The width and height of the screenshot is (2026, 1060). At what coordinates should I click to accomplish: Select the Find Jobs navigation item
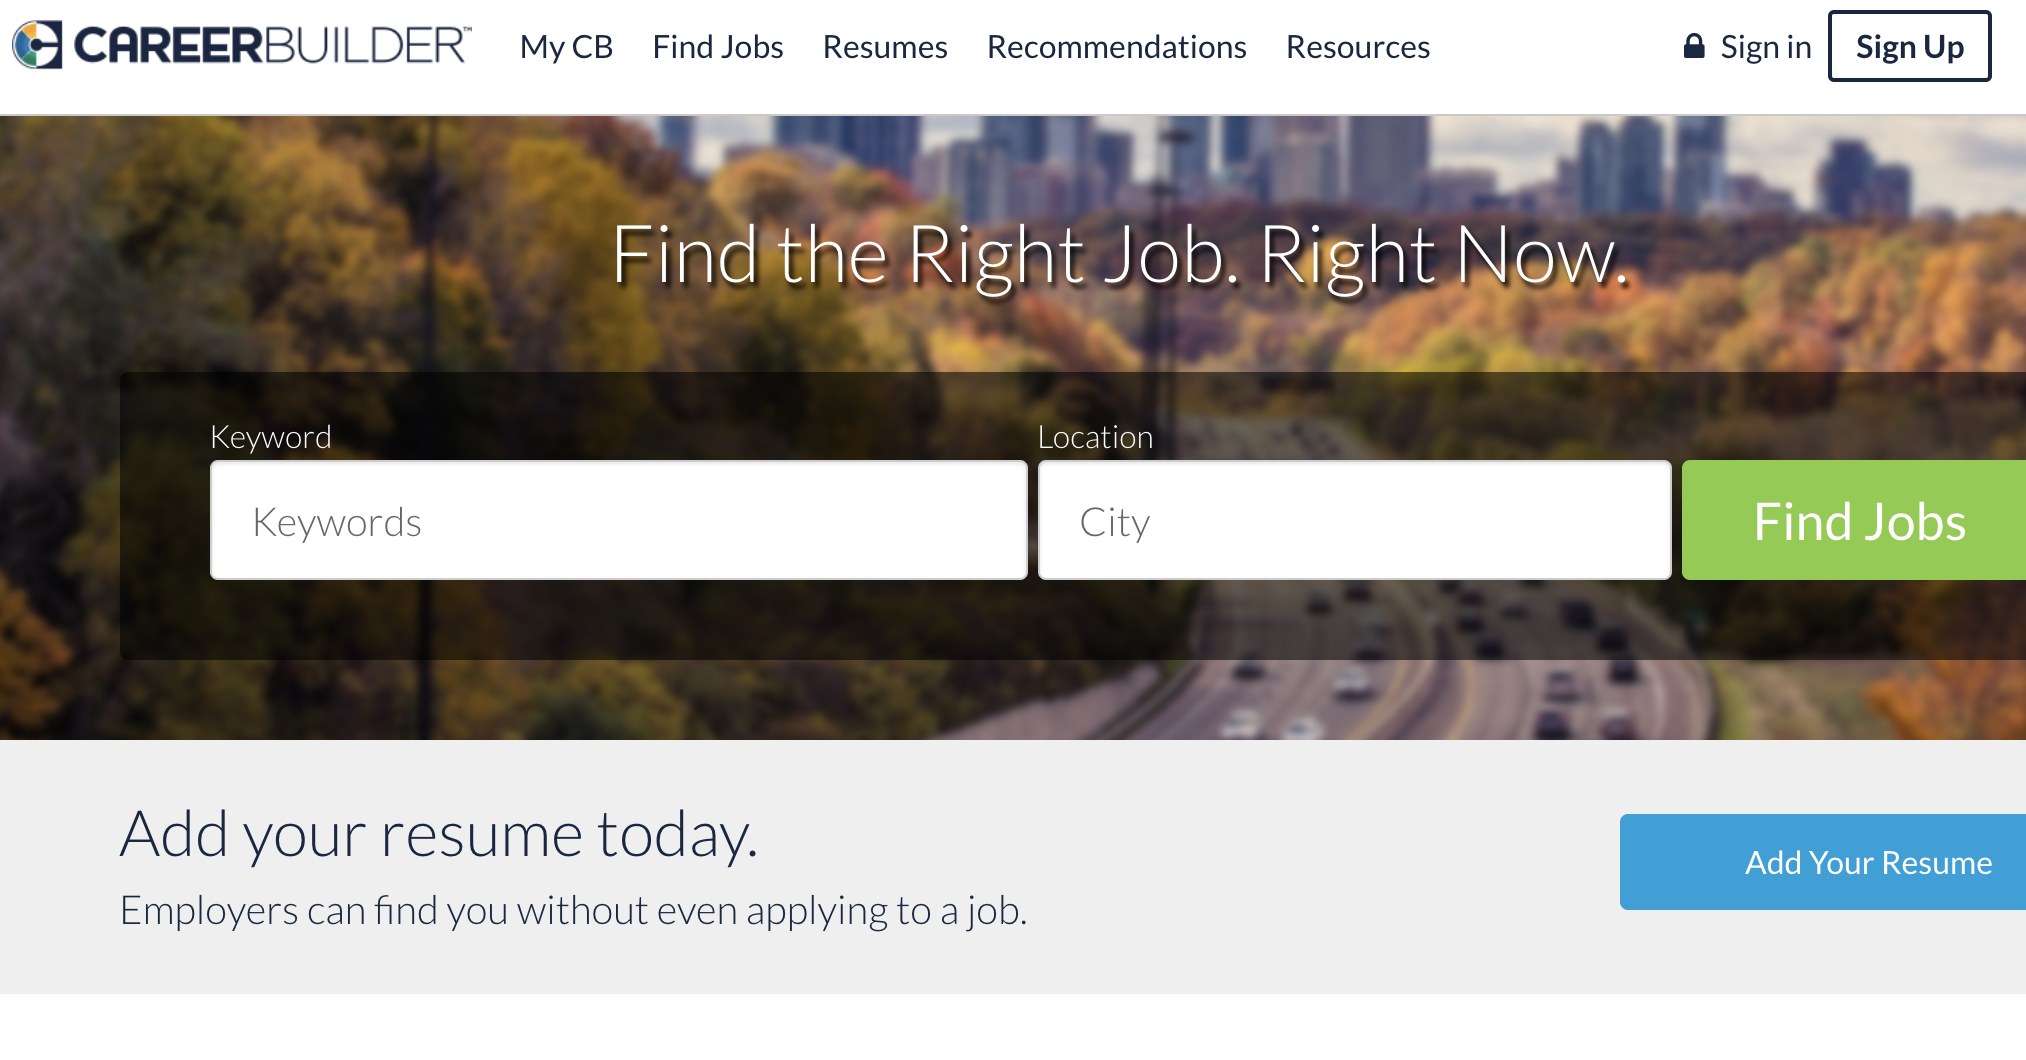click(x=718, y=46)
